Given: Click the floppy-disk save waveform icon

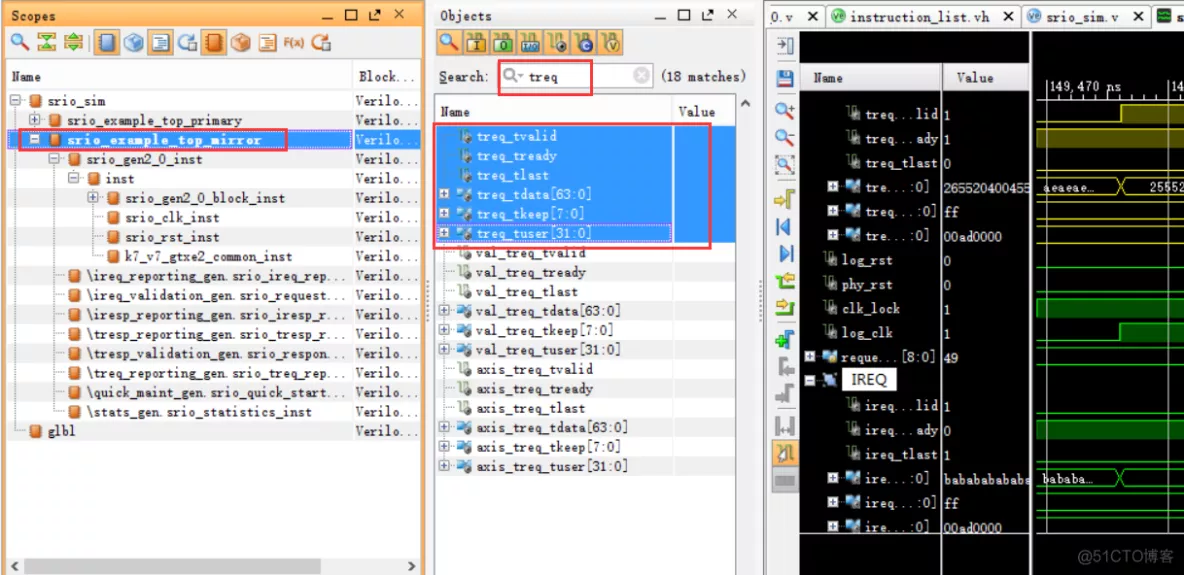Looking at the screenshot, I should [785, 79].
